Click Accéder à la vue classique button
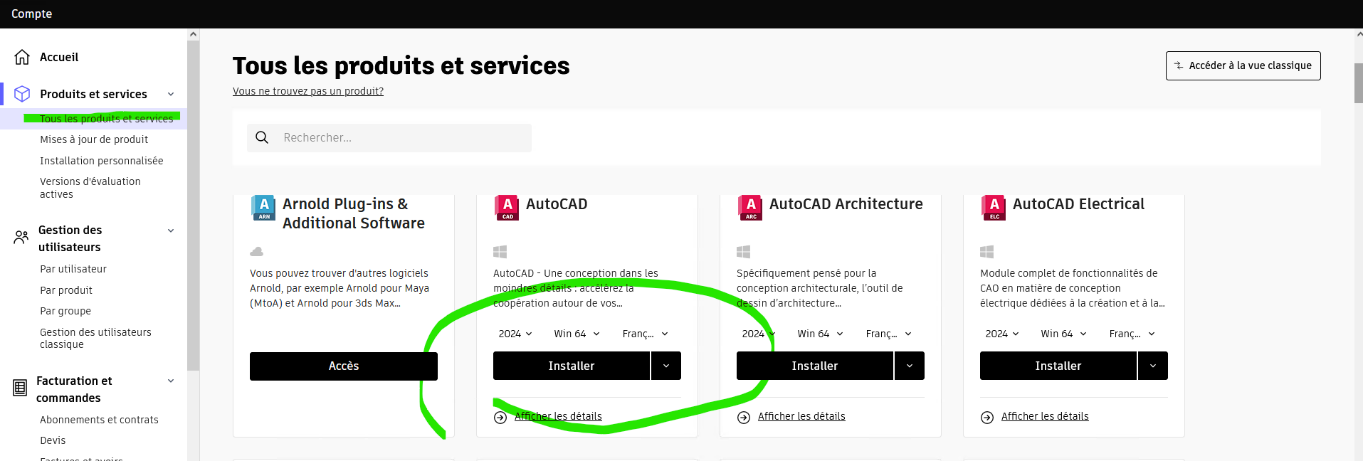The image size is (1363, 461). 1243,66
